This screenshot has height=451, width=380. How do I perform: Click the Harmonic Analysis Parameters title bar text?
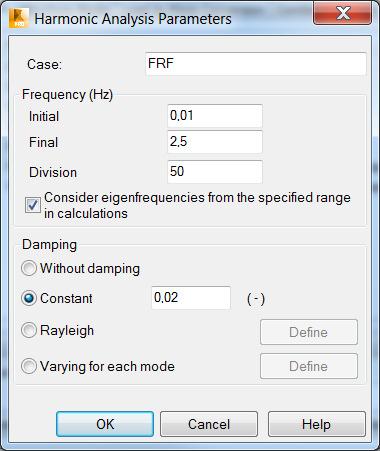tap(133, 19)
